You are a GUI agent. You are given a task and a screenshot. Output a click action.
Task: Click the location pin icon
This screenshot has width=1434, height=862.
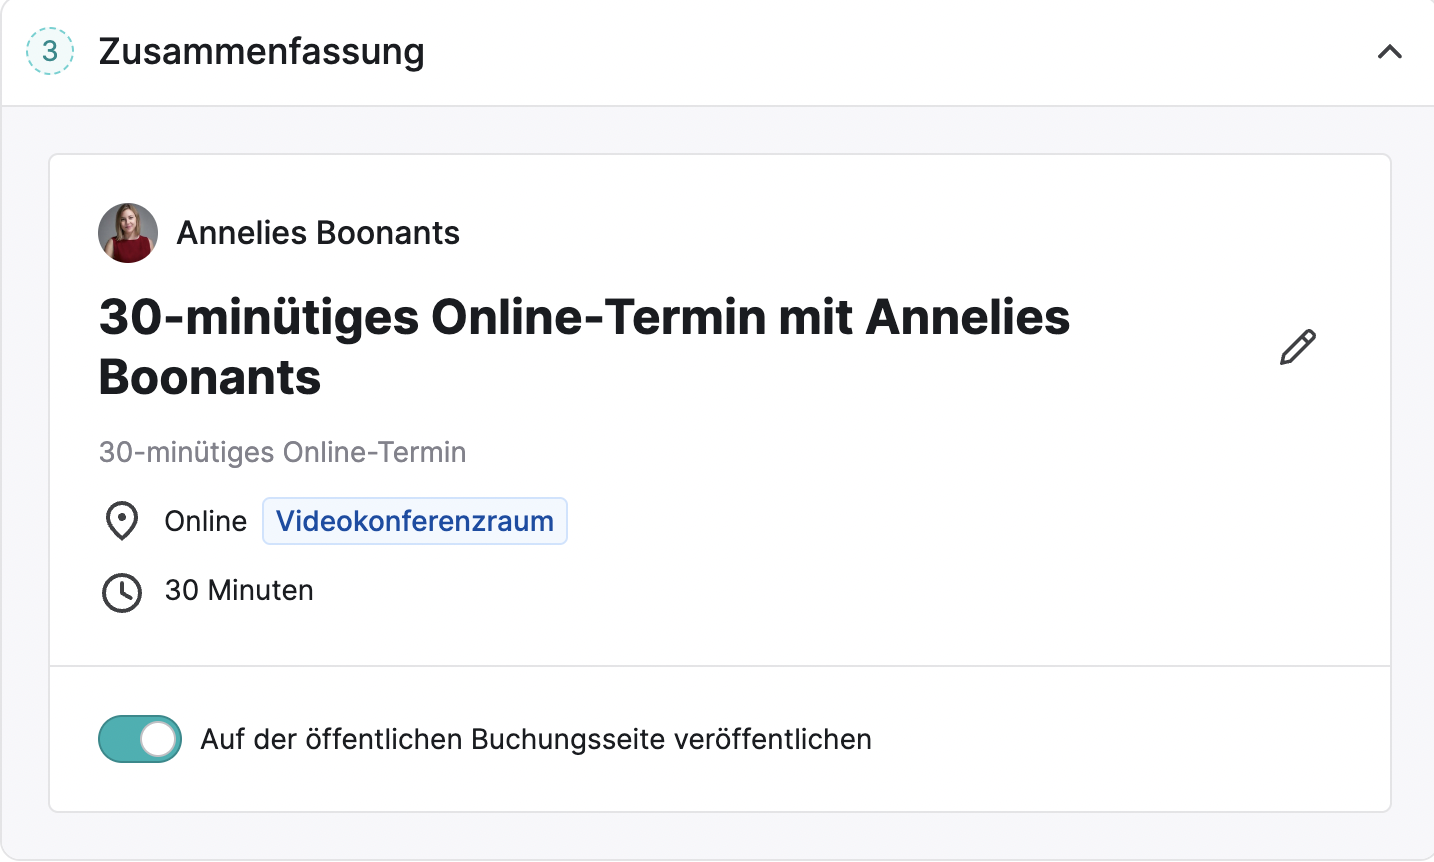point(122,521)
